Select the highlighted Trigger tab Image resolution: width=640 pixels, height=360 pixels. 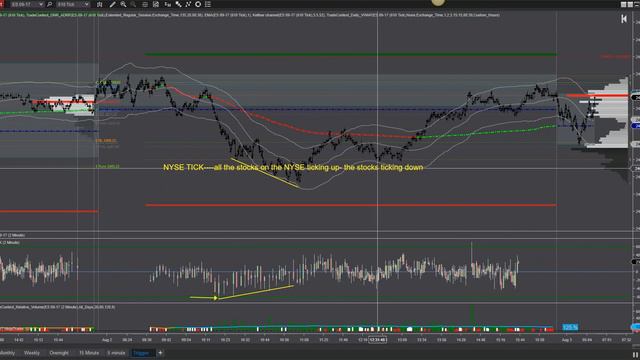(141, 353)
